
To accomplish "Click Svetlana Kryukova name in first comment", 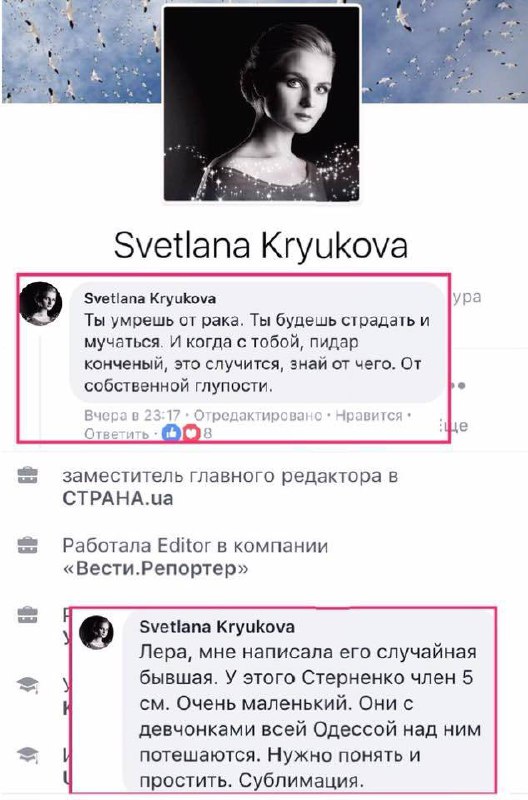I will (150, 298).
